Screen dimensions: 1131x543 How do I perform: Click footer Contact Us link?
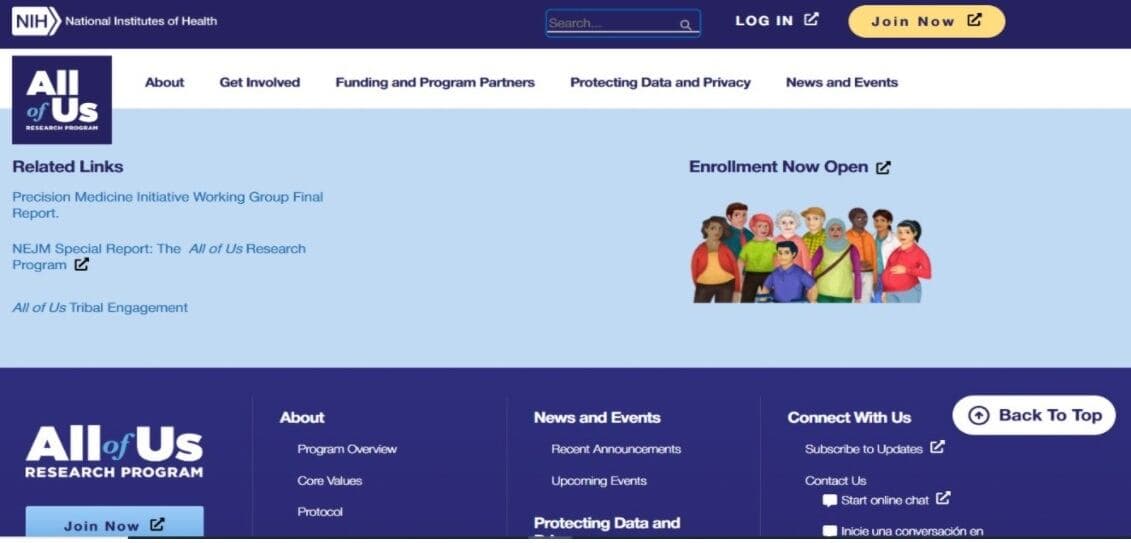pyautogui.click(x=835, y=481)
